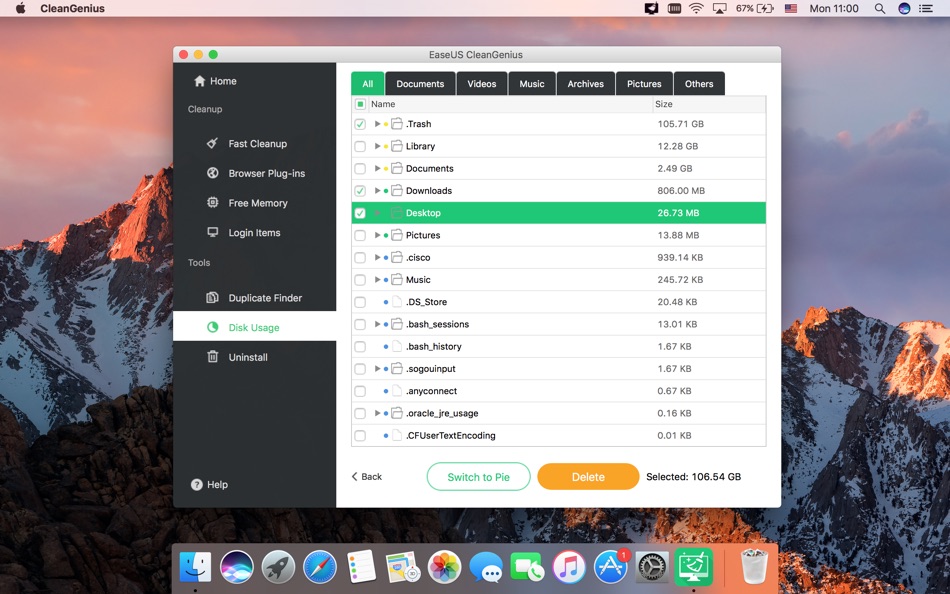This screenshot has height=594, width=950.
Task: Open Safari from the dock
Action: [x=320, y=567]
